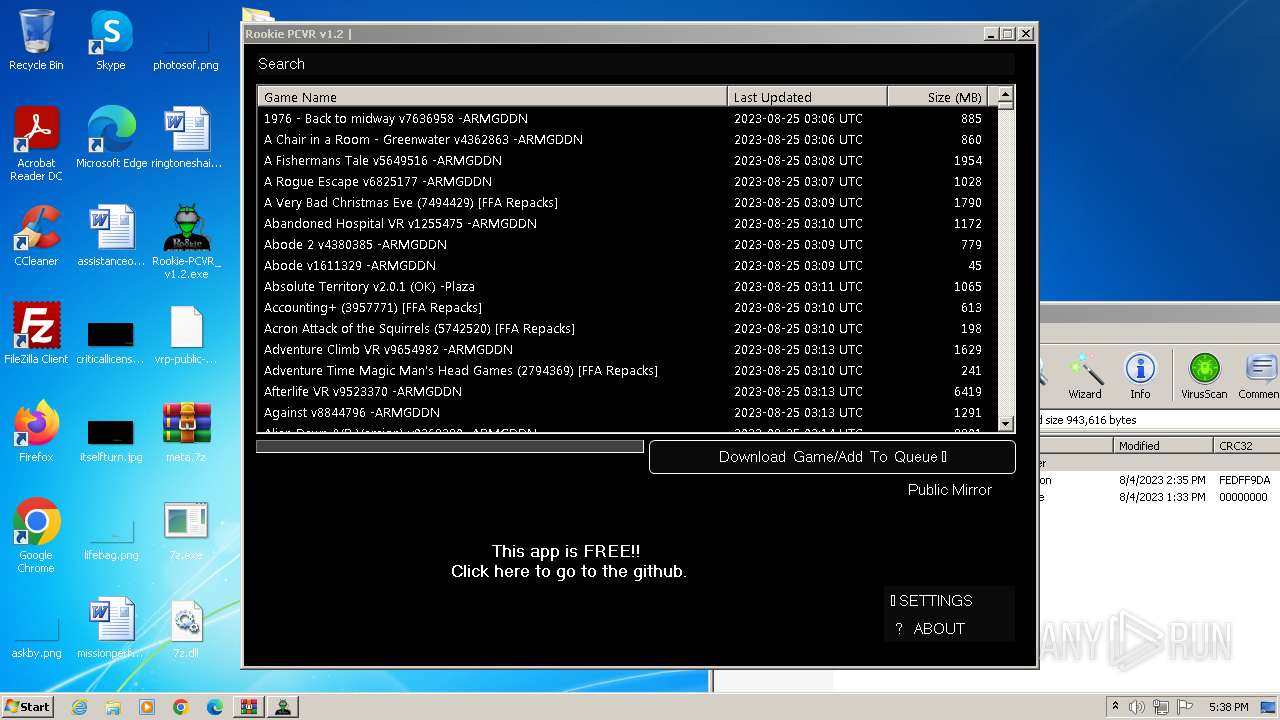Select 'Adventure Time Magic Man's Head Games' row

627,370
